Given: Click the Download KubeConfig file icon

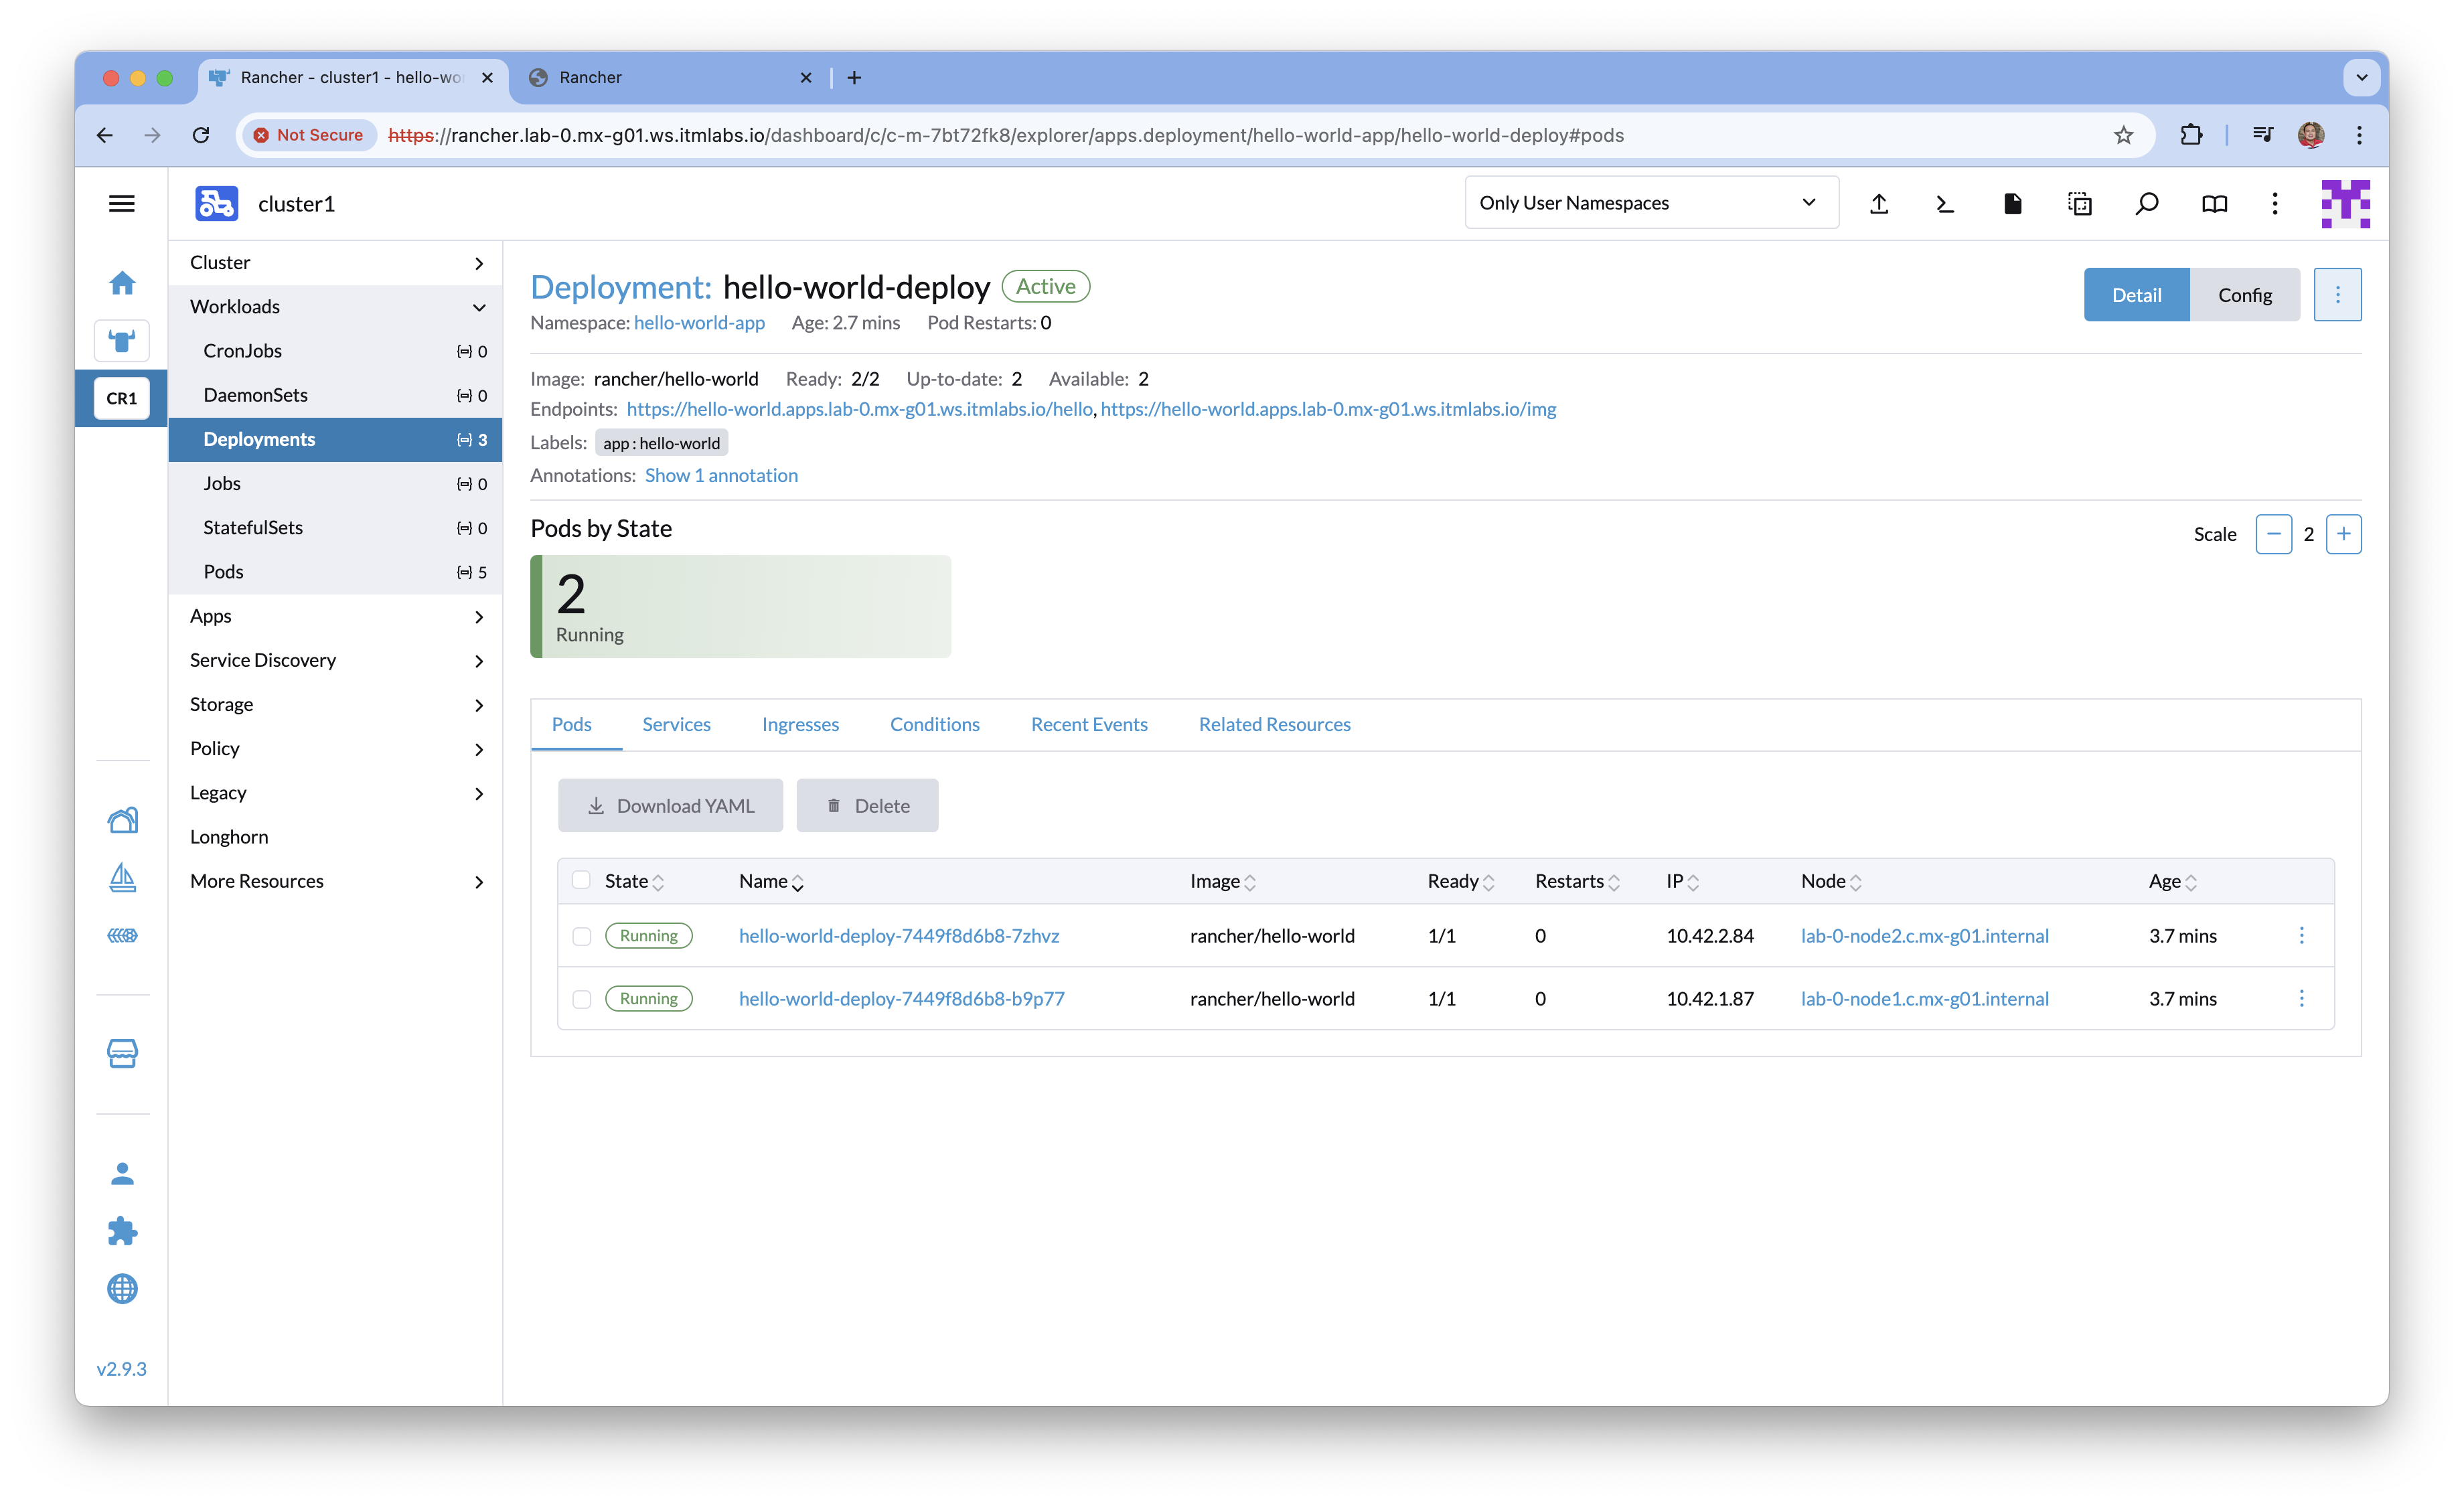Looking at the screenshot, I should point(2012,204).
